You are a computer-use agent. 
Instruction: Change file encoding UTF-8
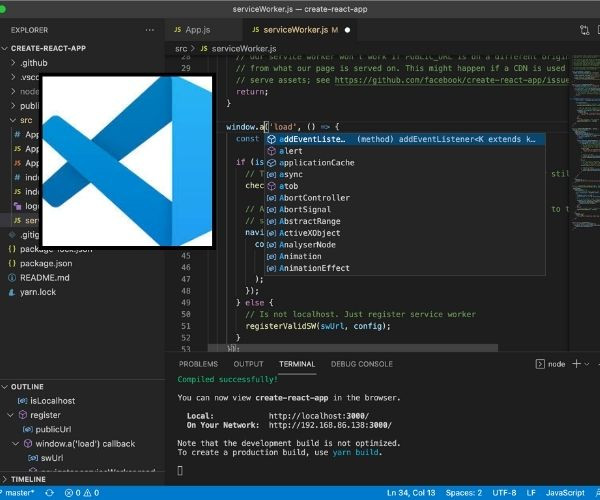[x=504, y=493]
